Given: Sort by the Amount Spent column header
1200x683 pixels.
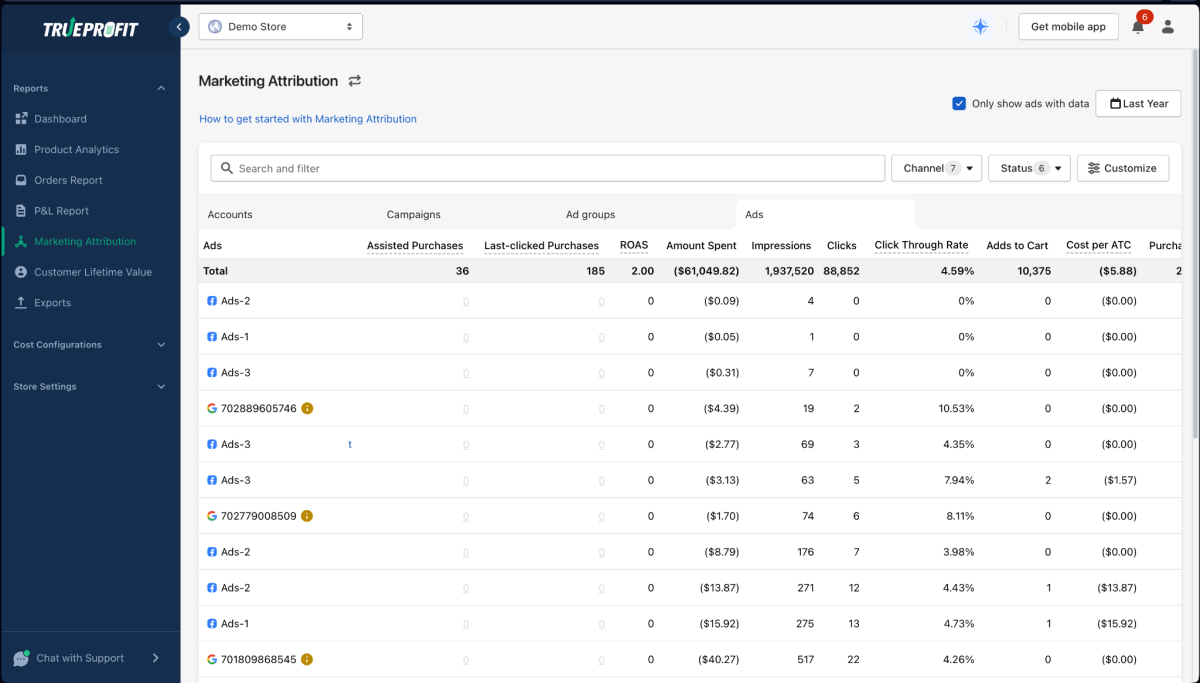Looking at the screenshot, I should coord(701,245).
